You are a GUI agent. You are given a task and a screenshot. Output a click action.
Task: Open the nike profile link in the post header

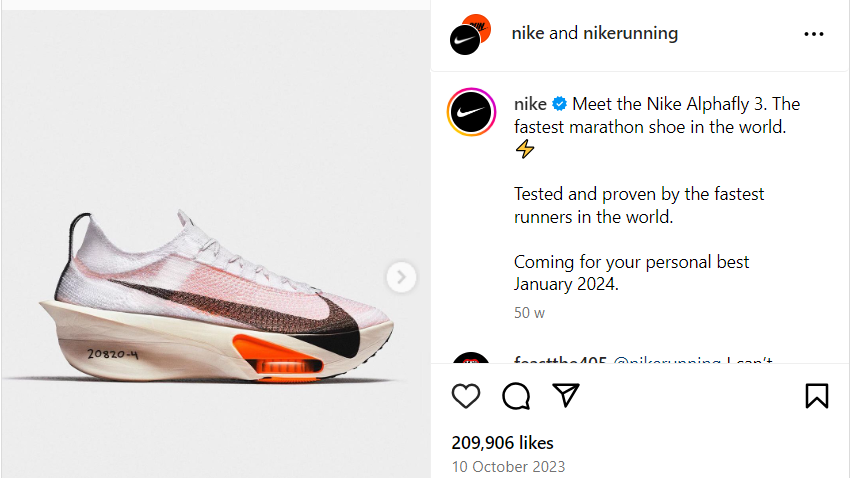click(x=528, y=33)
